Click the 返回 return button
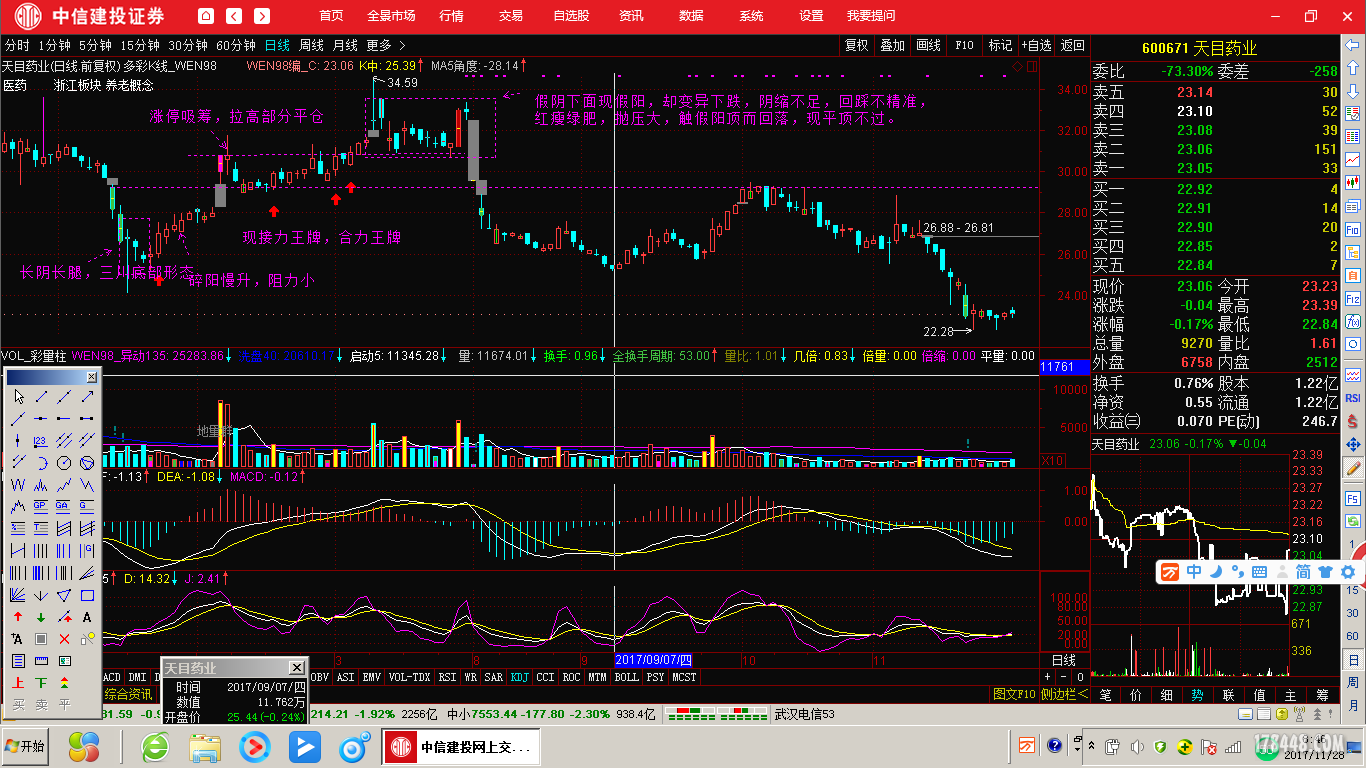The image size is (1366, 768). click(x=1072, y=45)
